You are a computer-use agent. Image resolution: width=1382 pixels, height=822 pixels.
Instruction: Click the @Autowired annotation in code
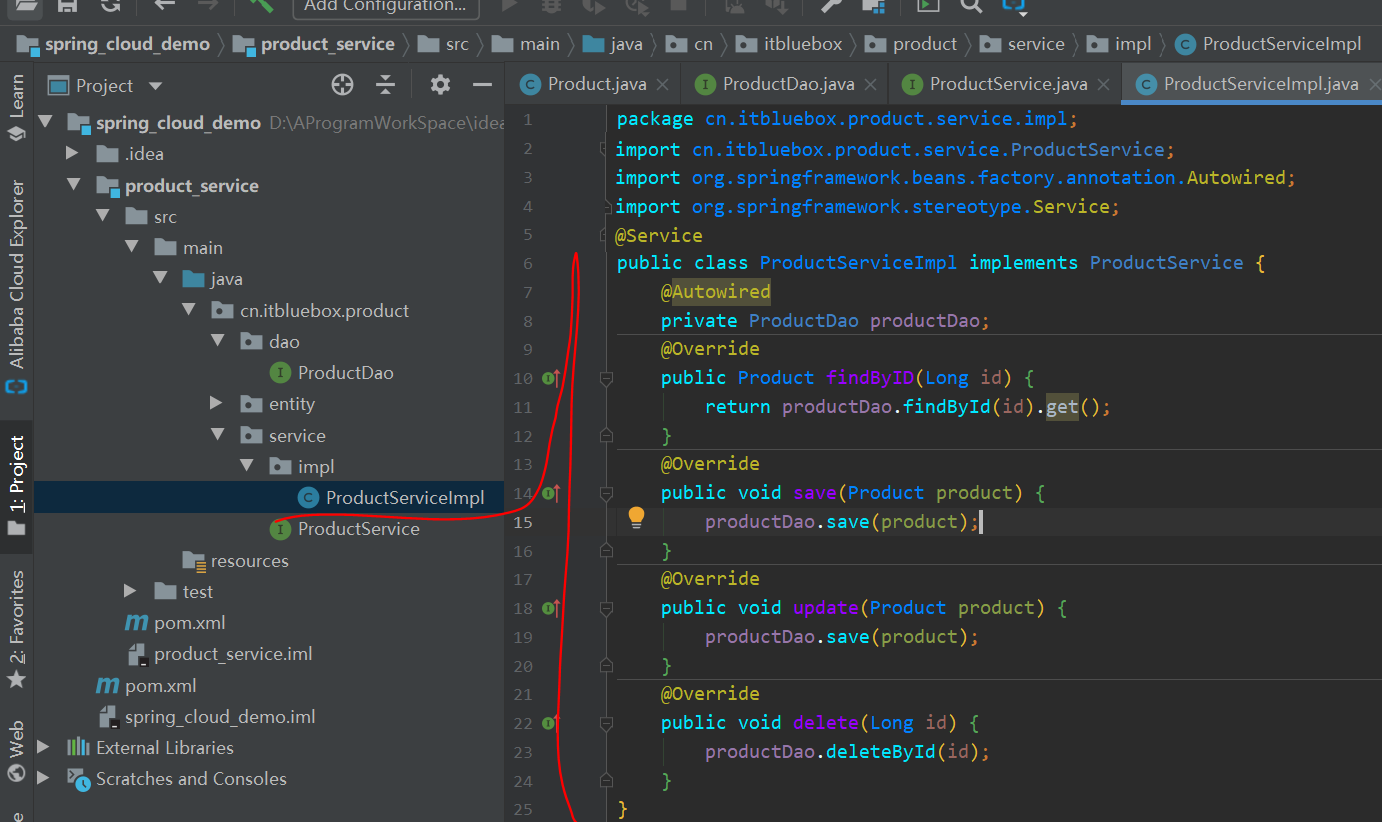716,292
